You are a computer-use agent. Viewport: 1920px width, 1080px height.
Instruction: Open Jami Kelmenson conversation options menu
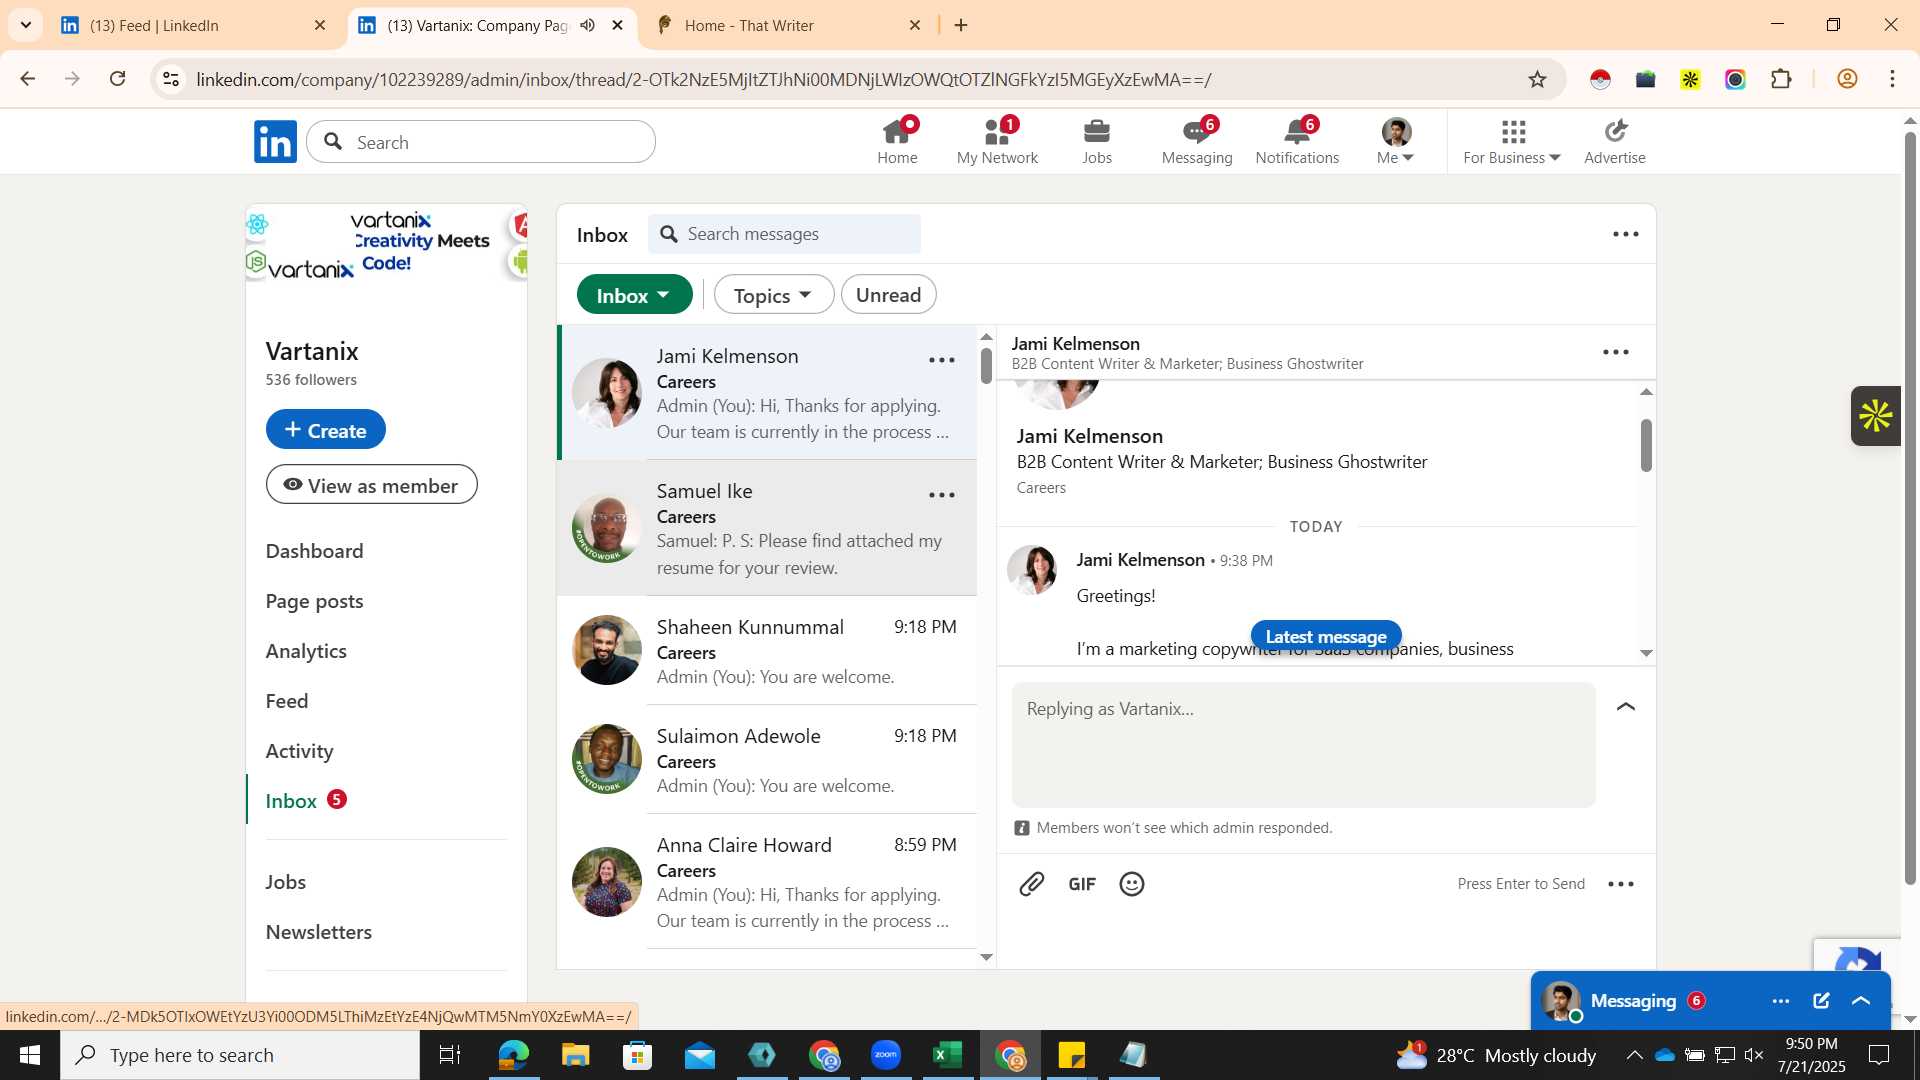(x=942, y=360)
